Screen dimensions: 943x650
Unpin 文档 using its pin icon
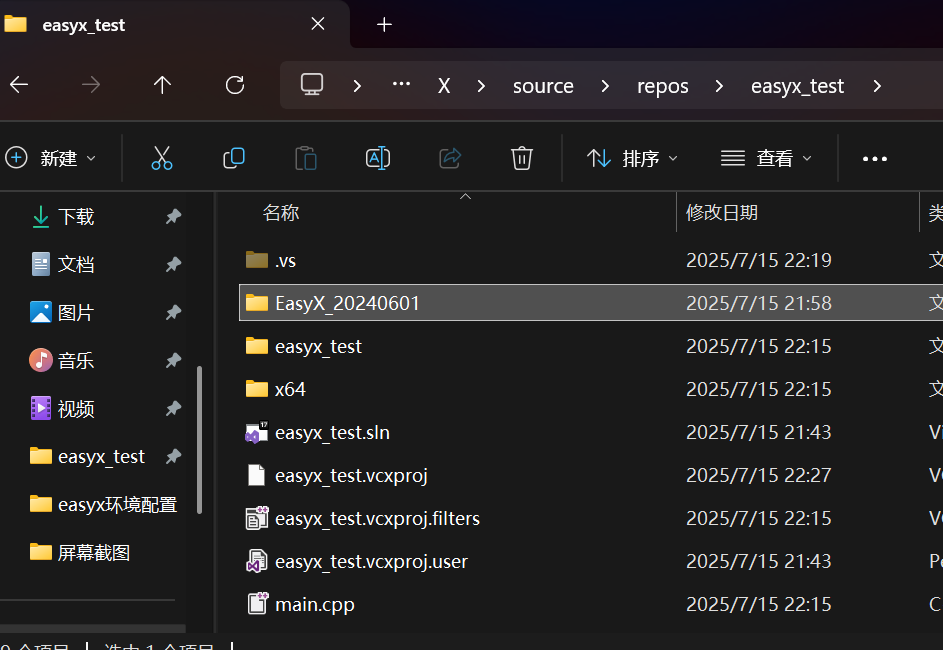coord(173,265)
